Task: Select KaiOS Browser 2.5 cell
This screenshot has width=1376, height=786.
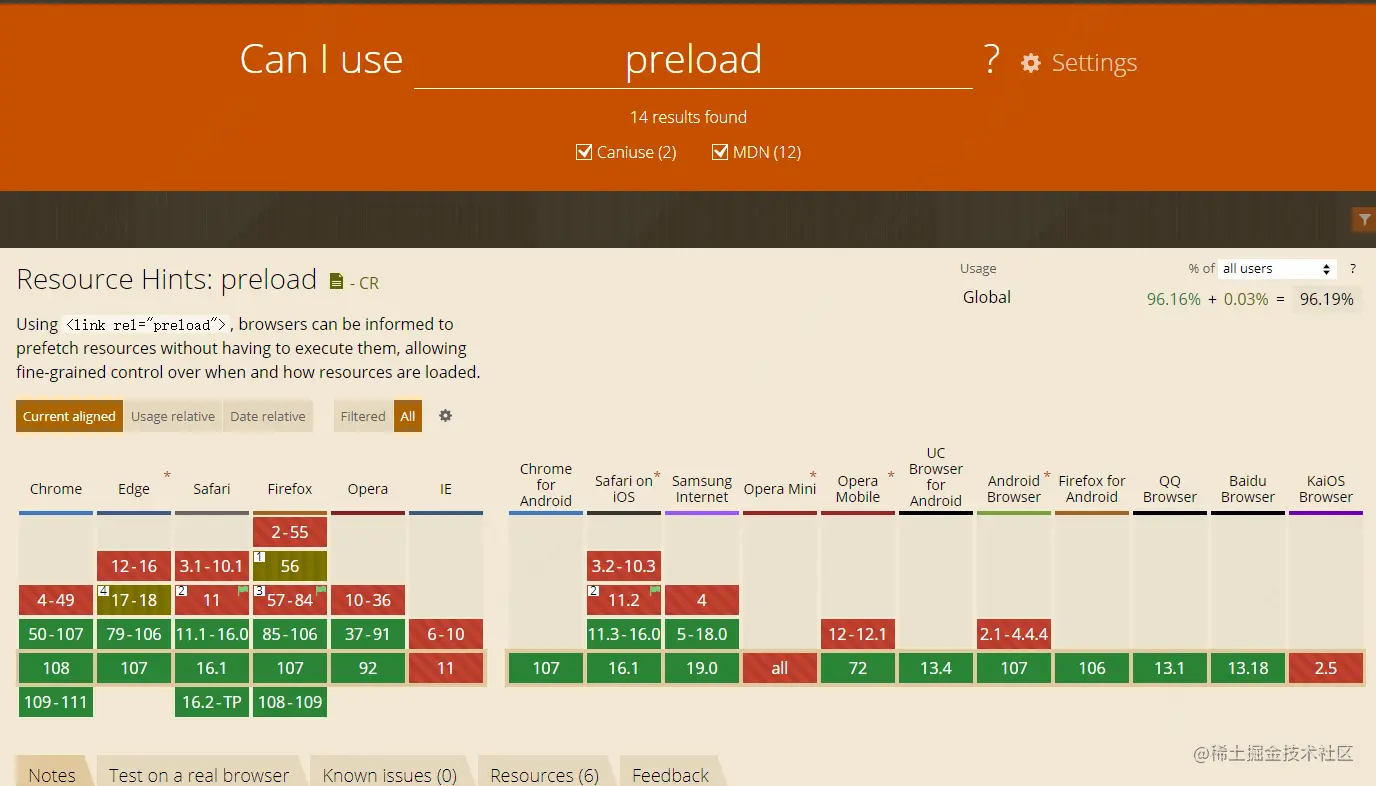Action: [1326, 668]
